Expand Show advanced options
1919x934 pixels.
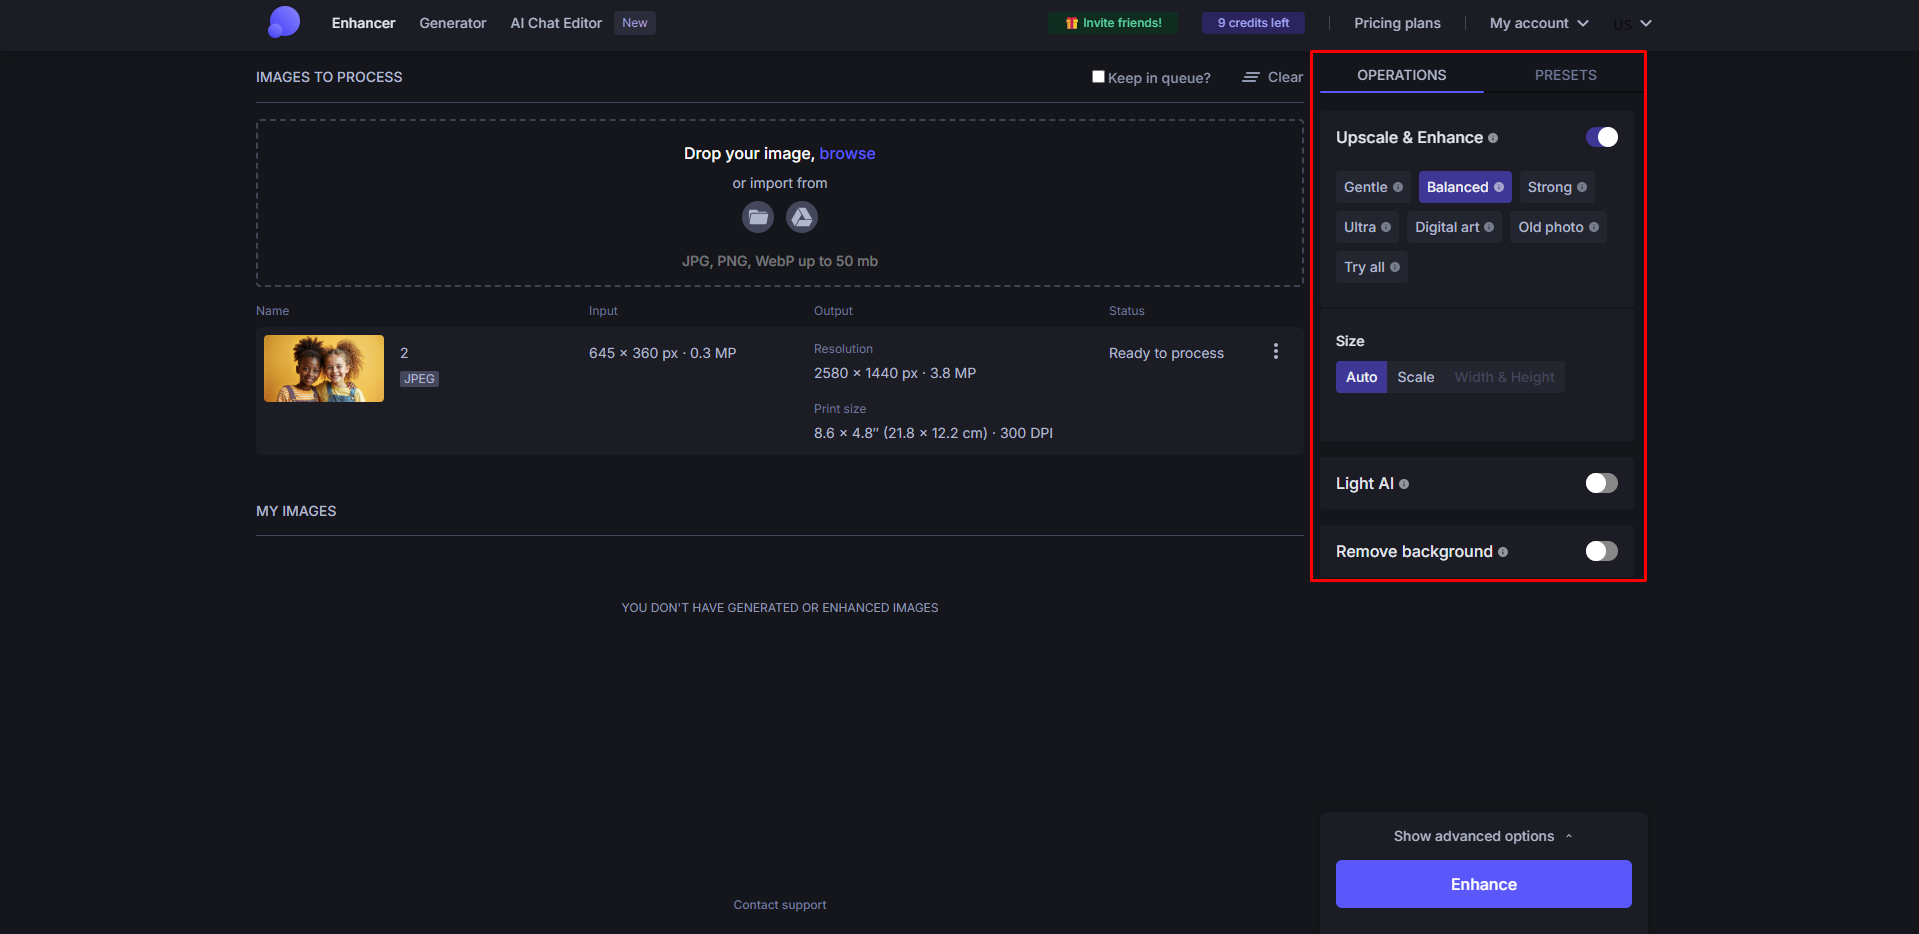(x=1484, y=836)
